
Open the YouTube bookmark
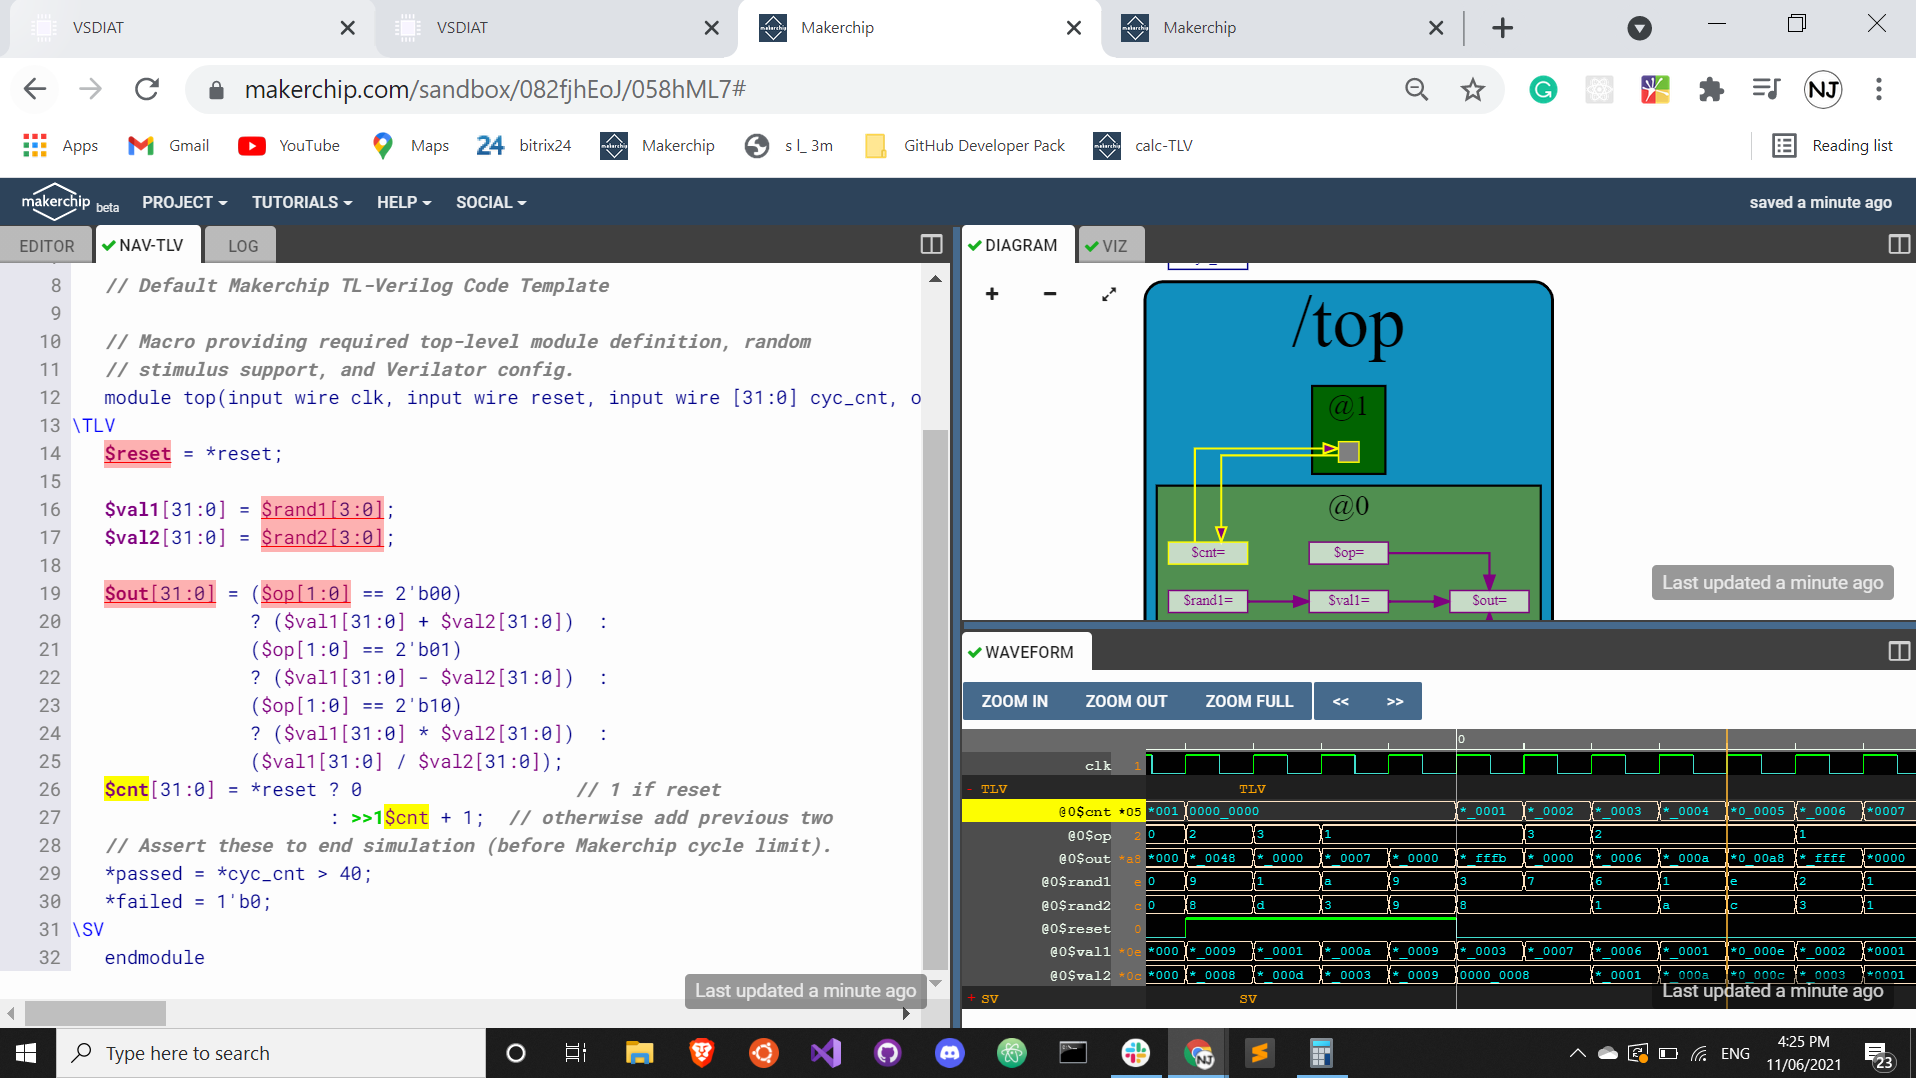tap(290, 146)
